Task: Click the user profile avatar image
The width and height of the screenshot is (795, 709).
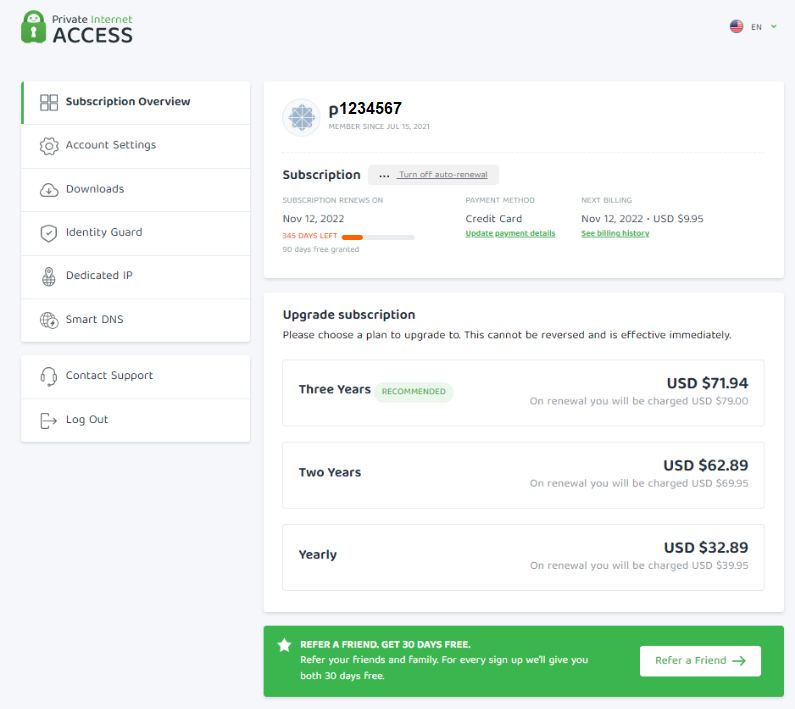Action: pos(301,117)
